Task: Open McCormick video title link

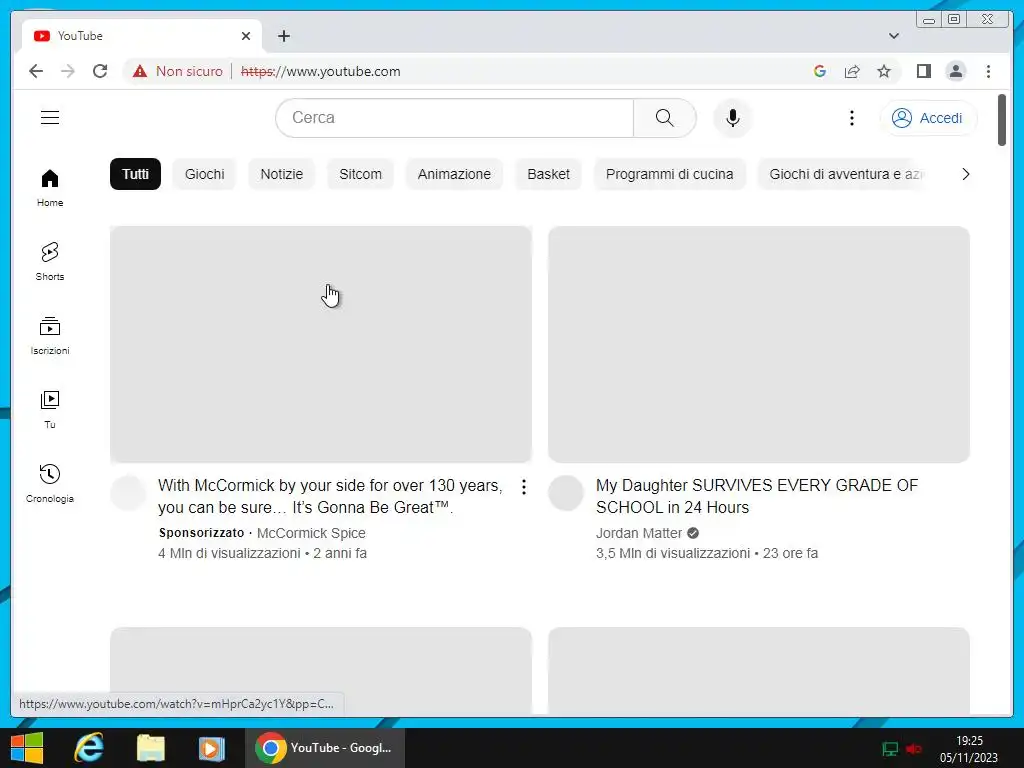Action: pos(330,496)
